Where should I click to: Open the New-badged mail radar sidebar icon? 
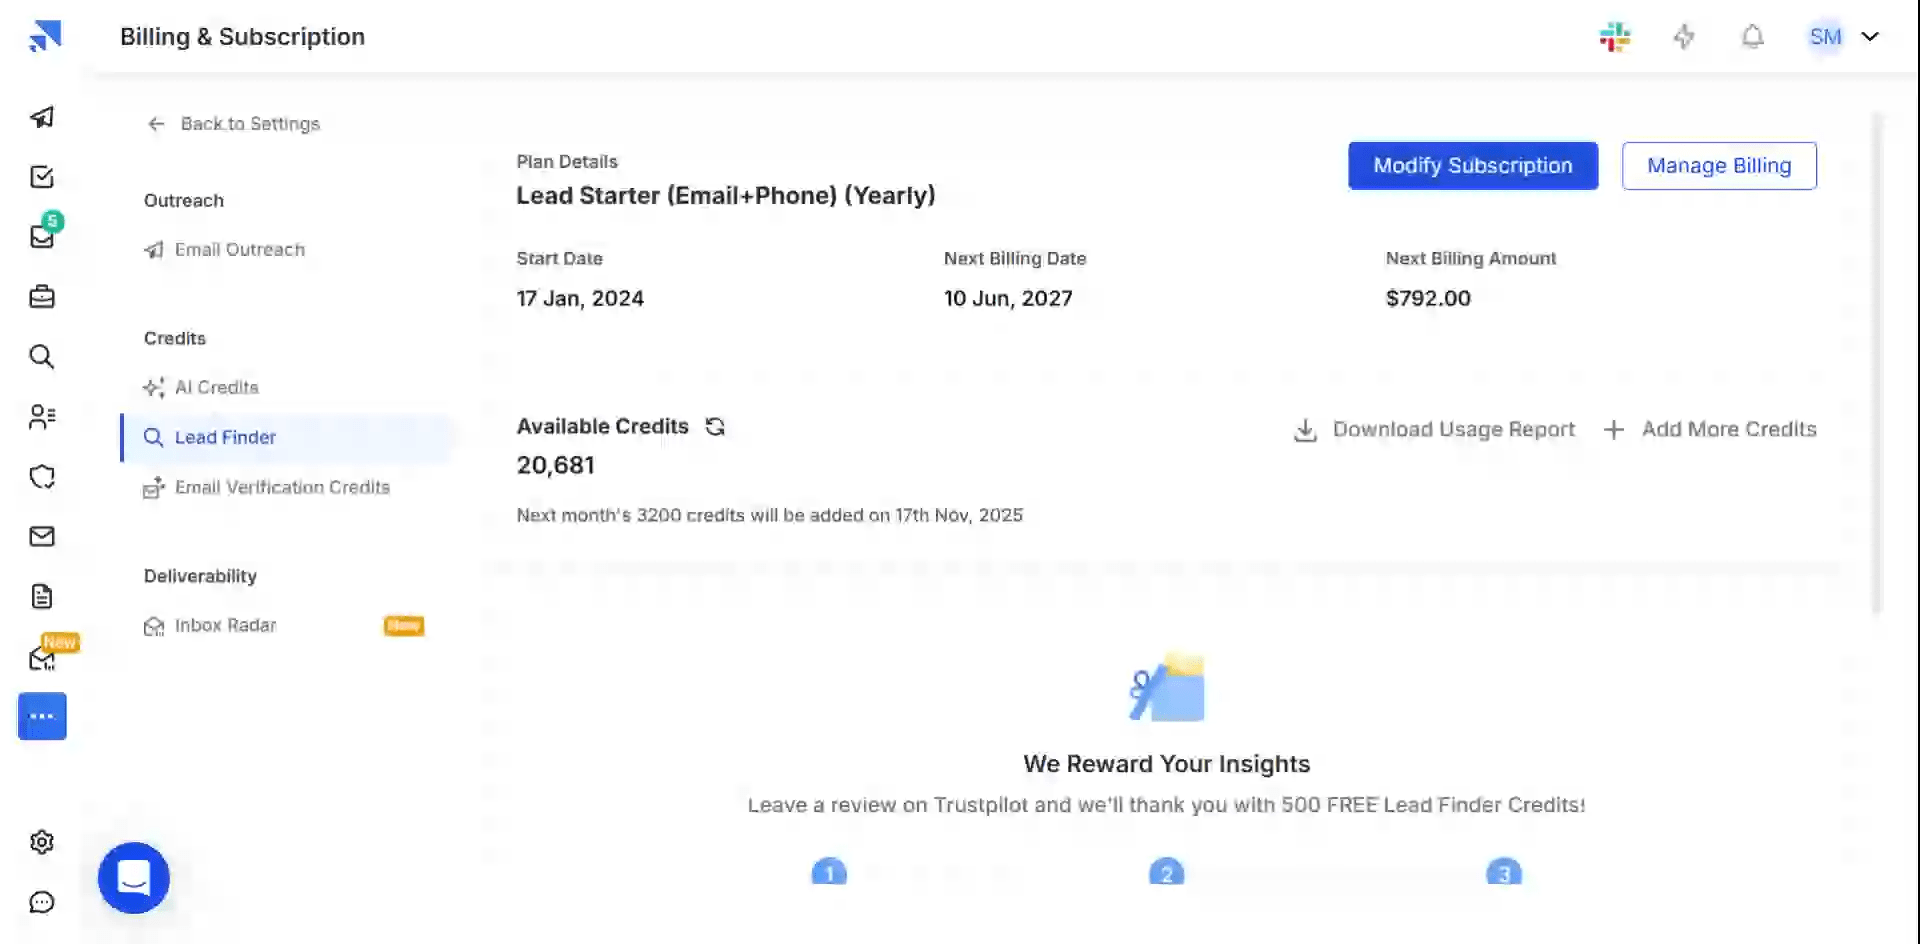point(42,658)
